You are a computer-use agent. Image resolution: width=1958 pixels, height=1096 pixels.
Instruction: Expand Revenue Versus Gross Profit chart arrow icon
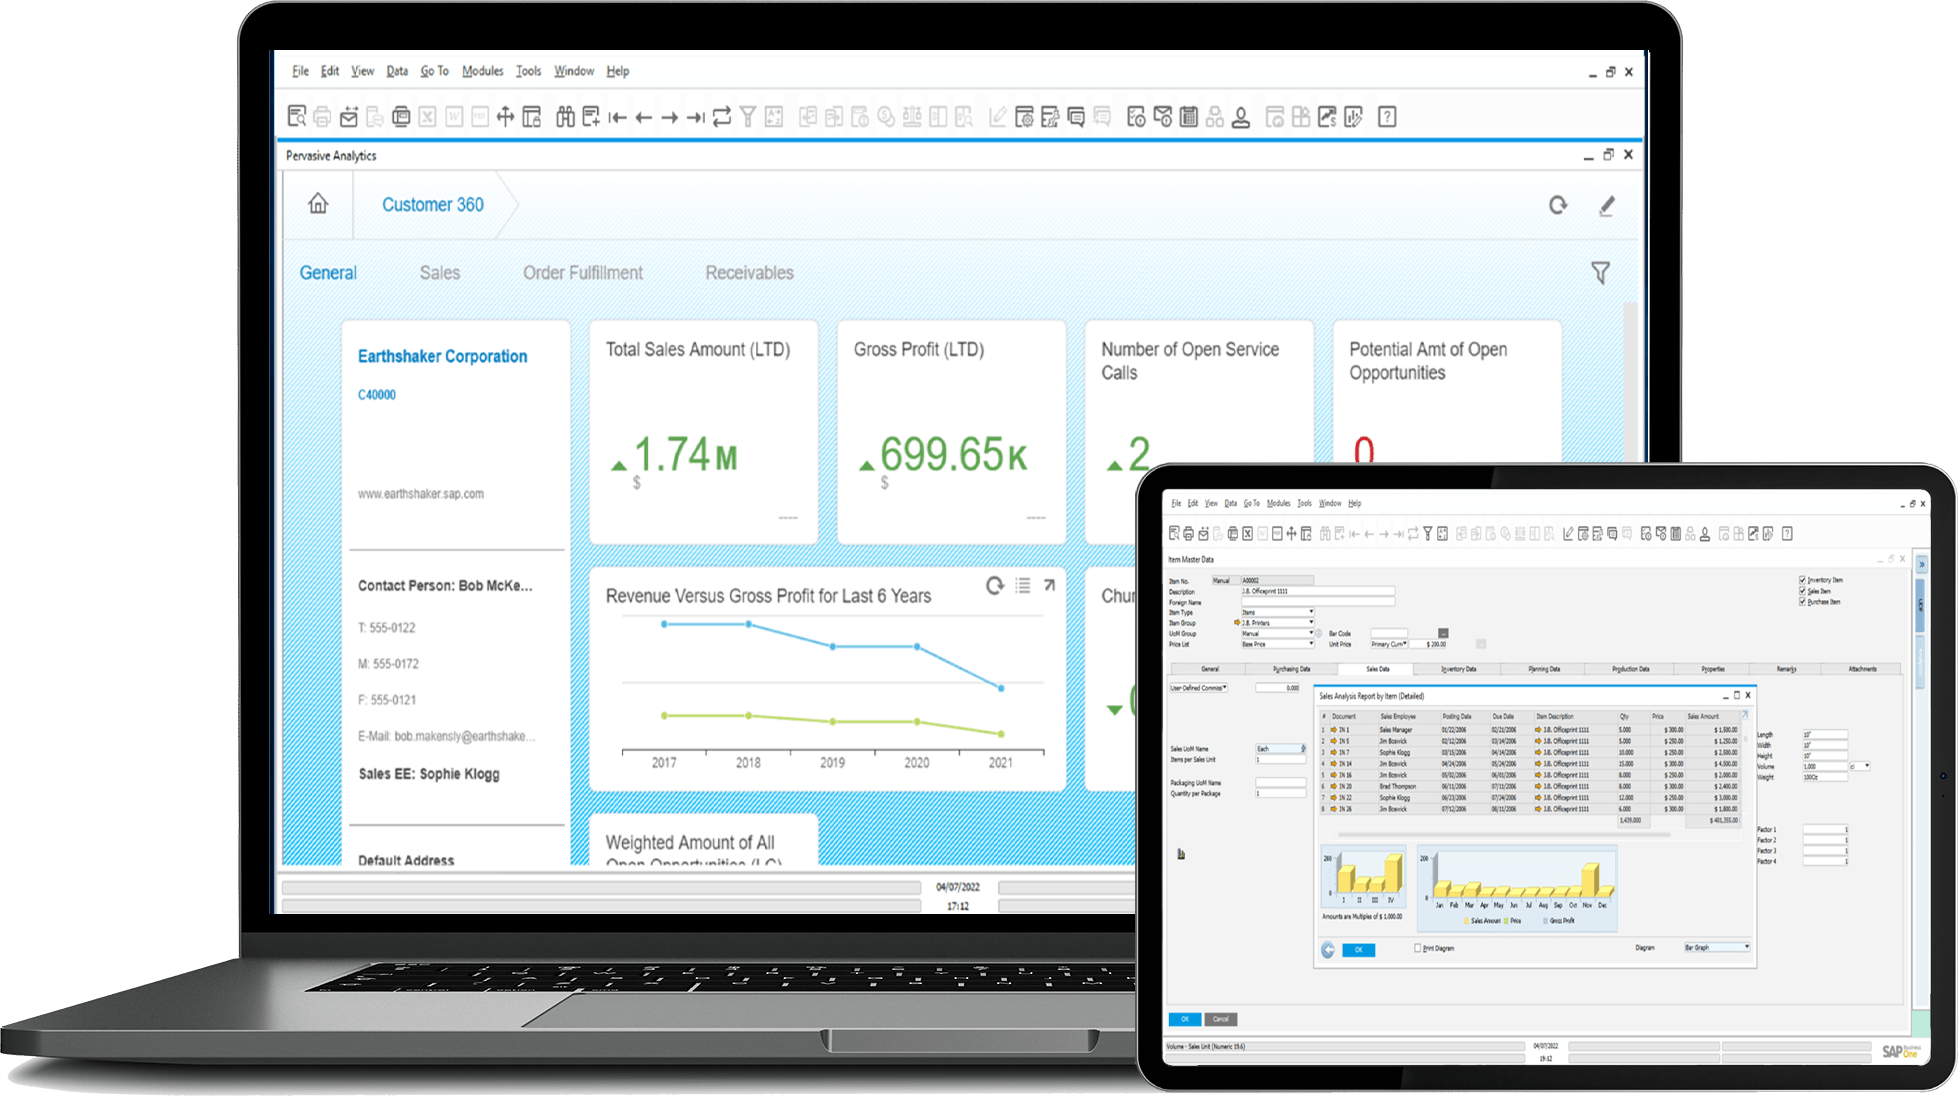pos(1049,585)
